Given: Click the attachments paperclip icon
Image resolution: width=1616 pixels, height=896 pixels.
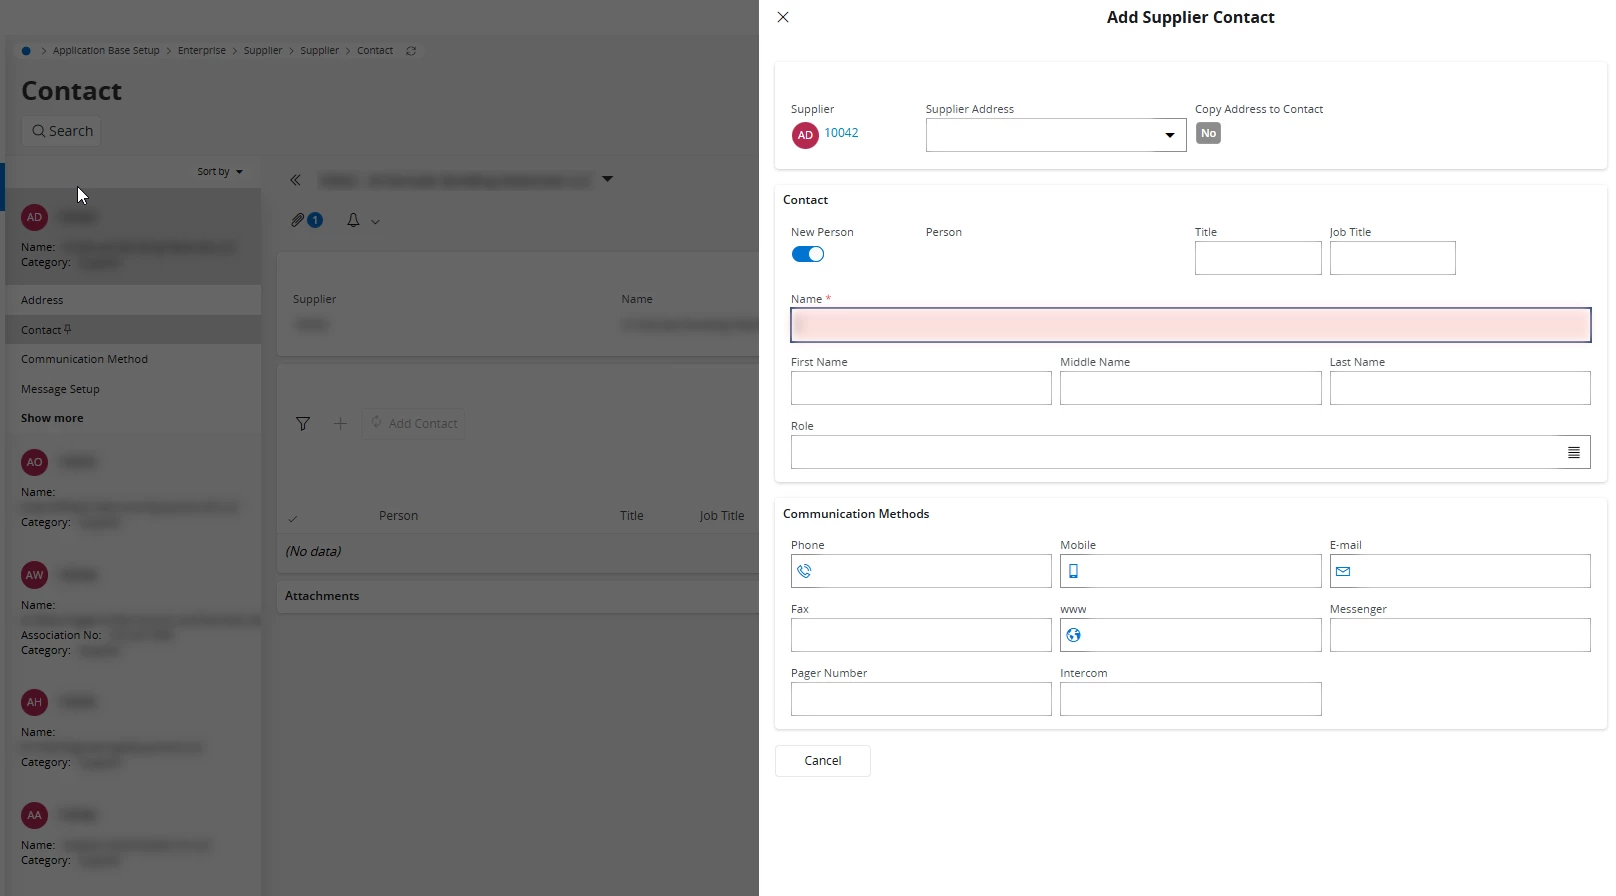Looking at the screenshot, I should pyautogui.click(x=298, y=220).
